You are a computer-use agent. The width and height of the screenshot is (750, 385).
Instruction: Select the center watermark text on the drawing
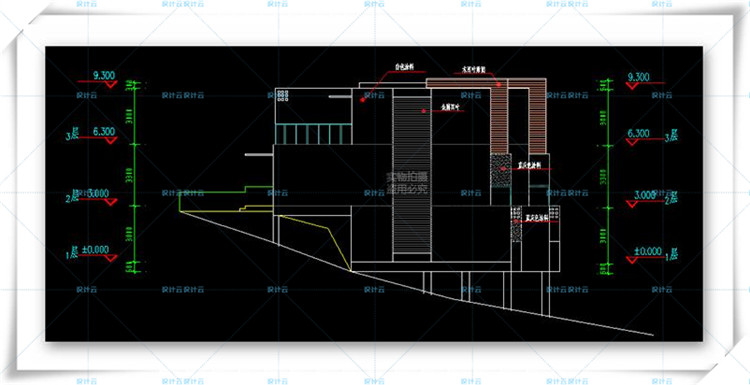point(407,182)
